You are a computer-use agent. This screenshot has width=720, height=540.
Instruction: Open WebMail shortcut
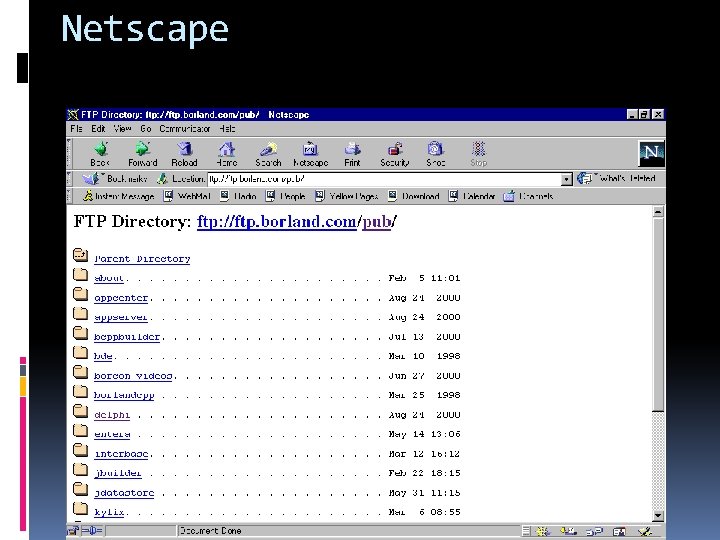click(x=187, y=196)
